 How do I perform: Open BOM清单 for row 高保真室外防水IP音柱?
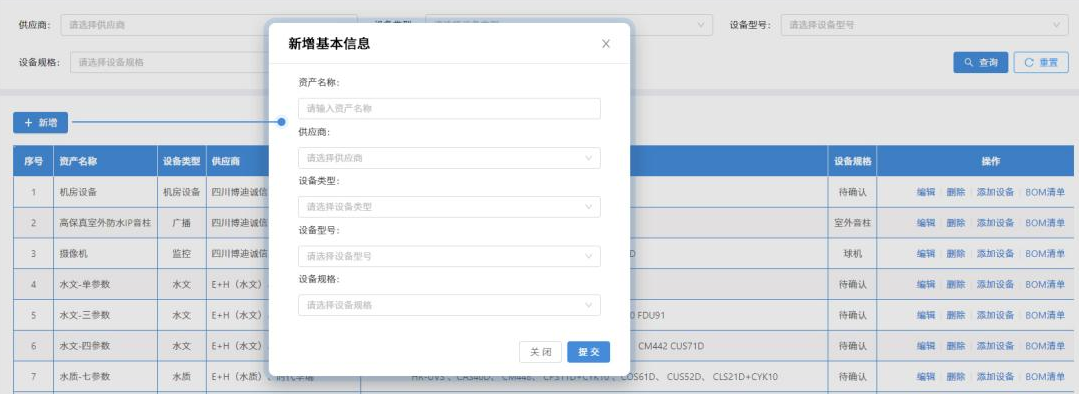[1045, 223]
